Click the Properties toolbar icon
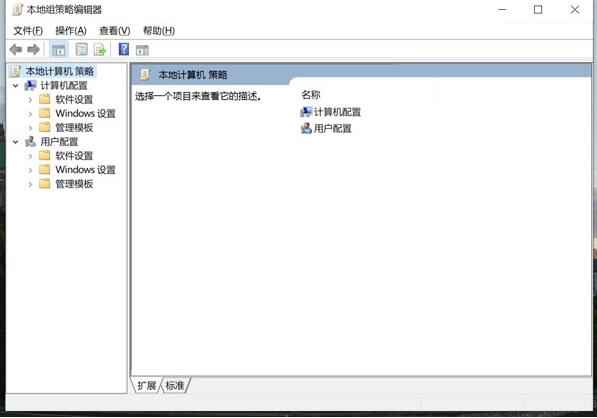Screen dimensions: 597x418 (x=81, y=49)
